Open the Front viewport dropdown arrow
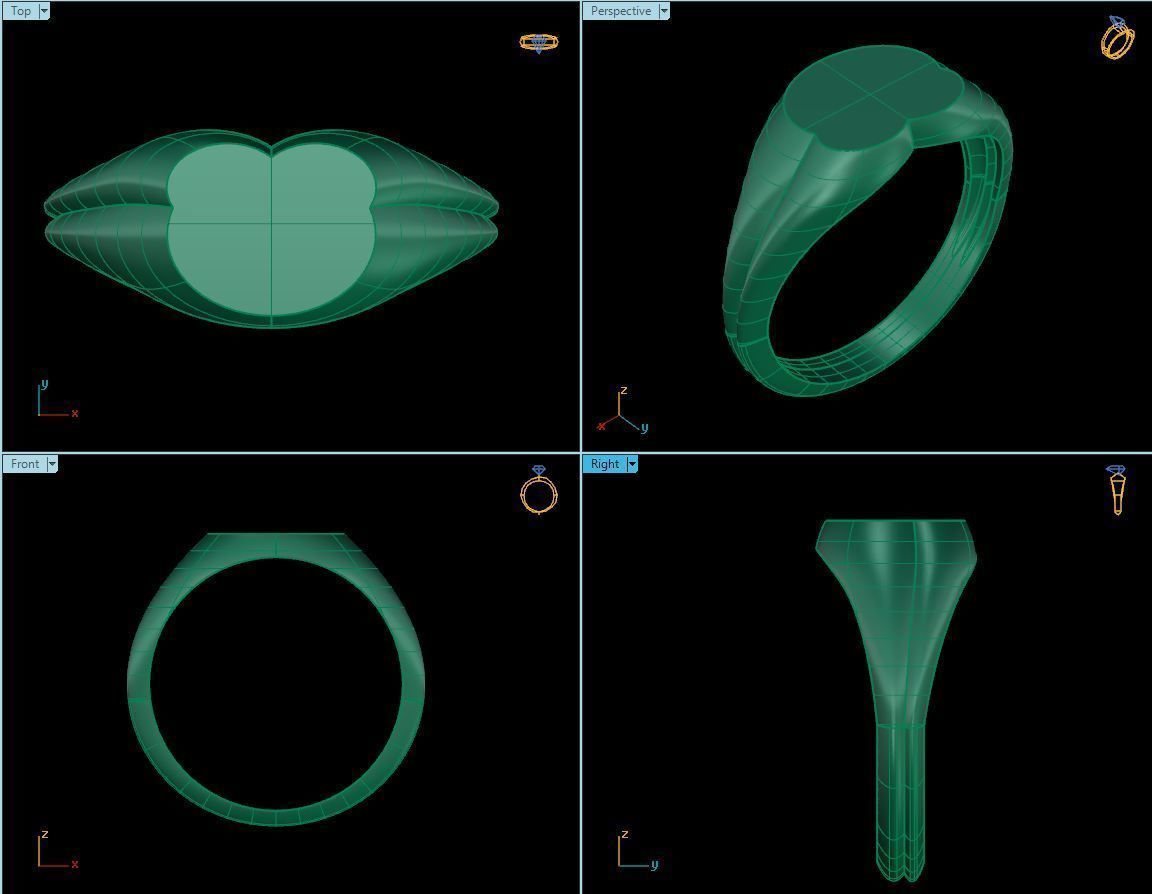1152x894 pixels. click(x=52, y=464)
